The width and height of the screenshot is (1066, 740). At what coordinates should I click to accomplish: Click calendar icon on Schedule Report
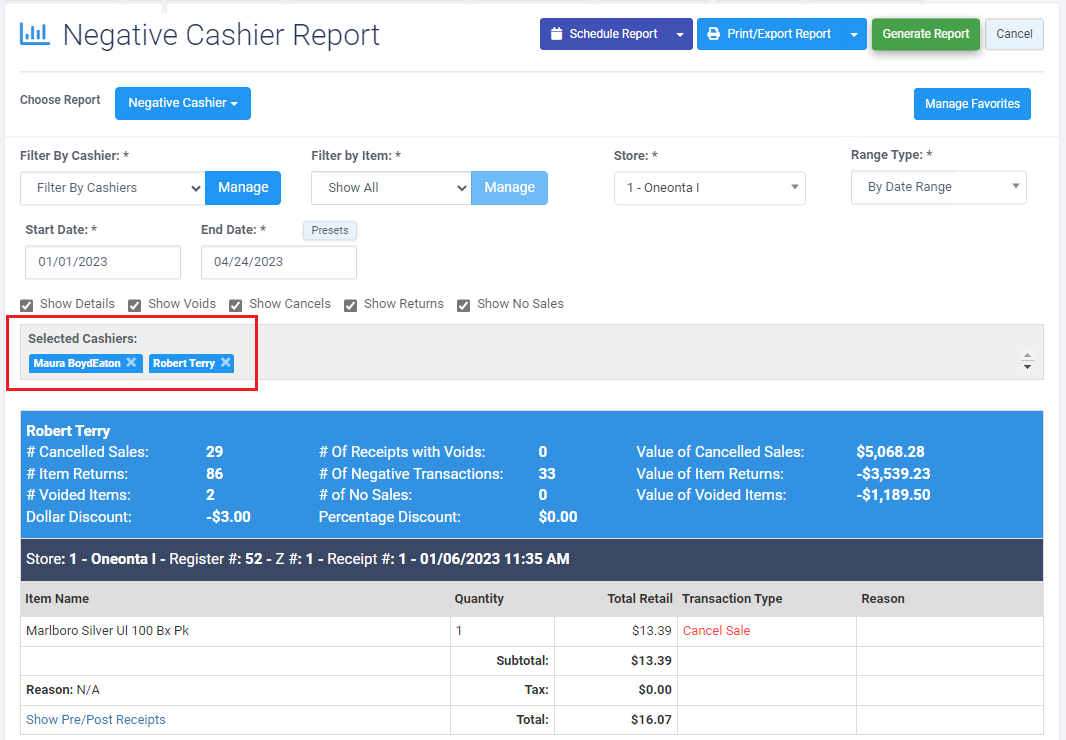556,34
